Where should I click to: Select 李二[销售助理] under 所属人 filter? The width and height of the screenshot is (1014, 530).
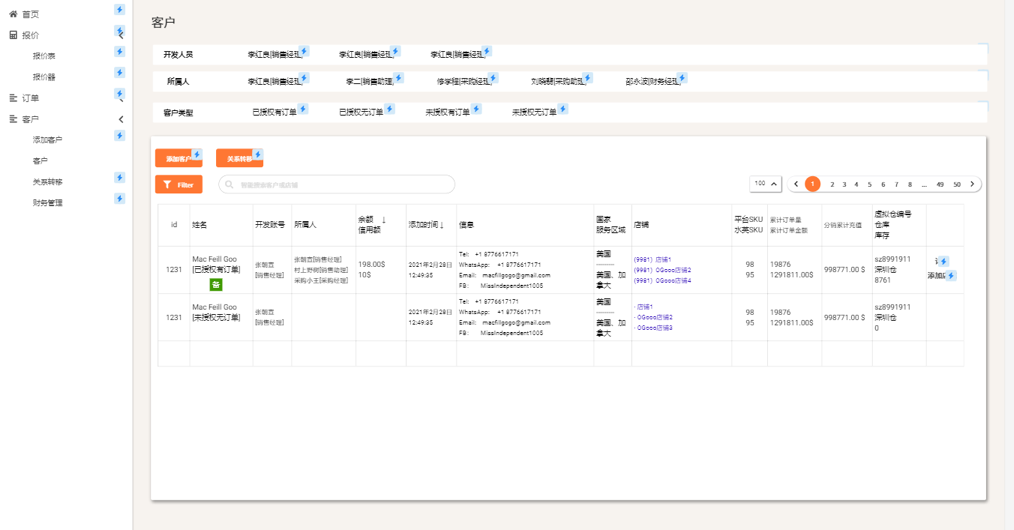click(368, 81)
